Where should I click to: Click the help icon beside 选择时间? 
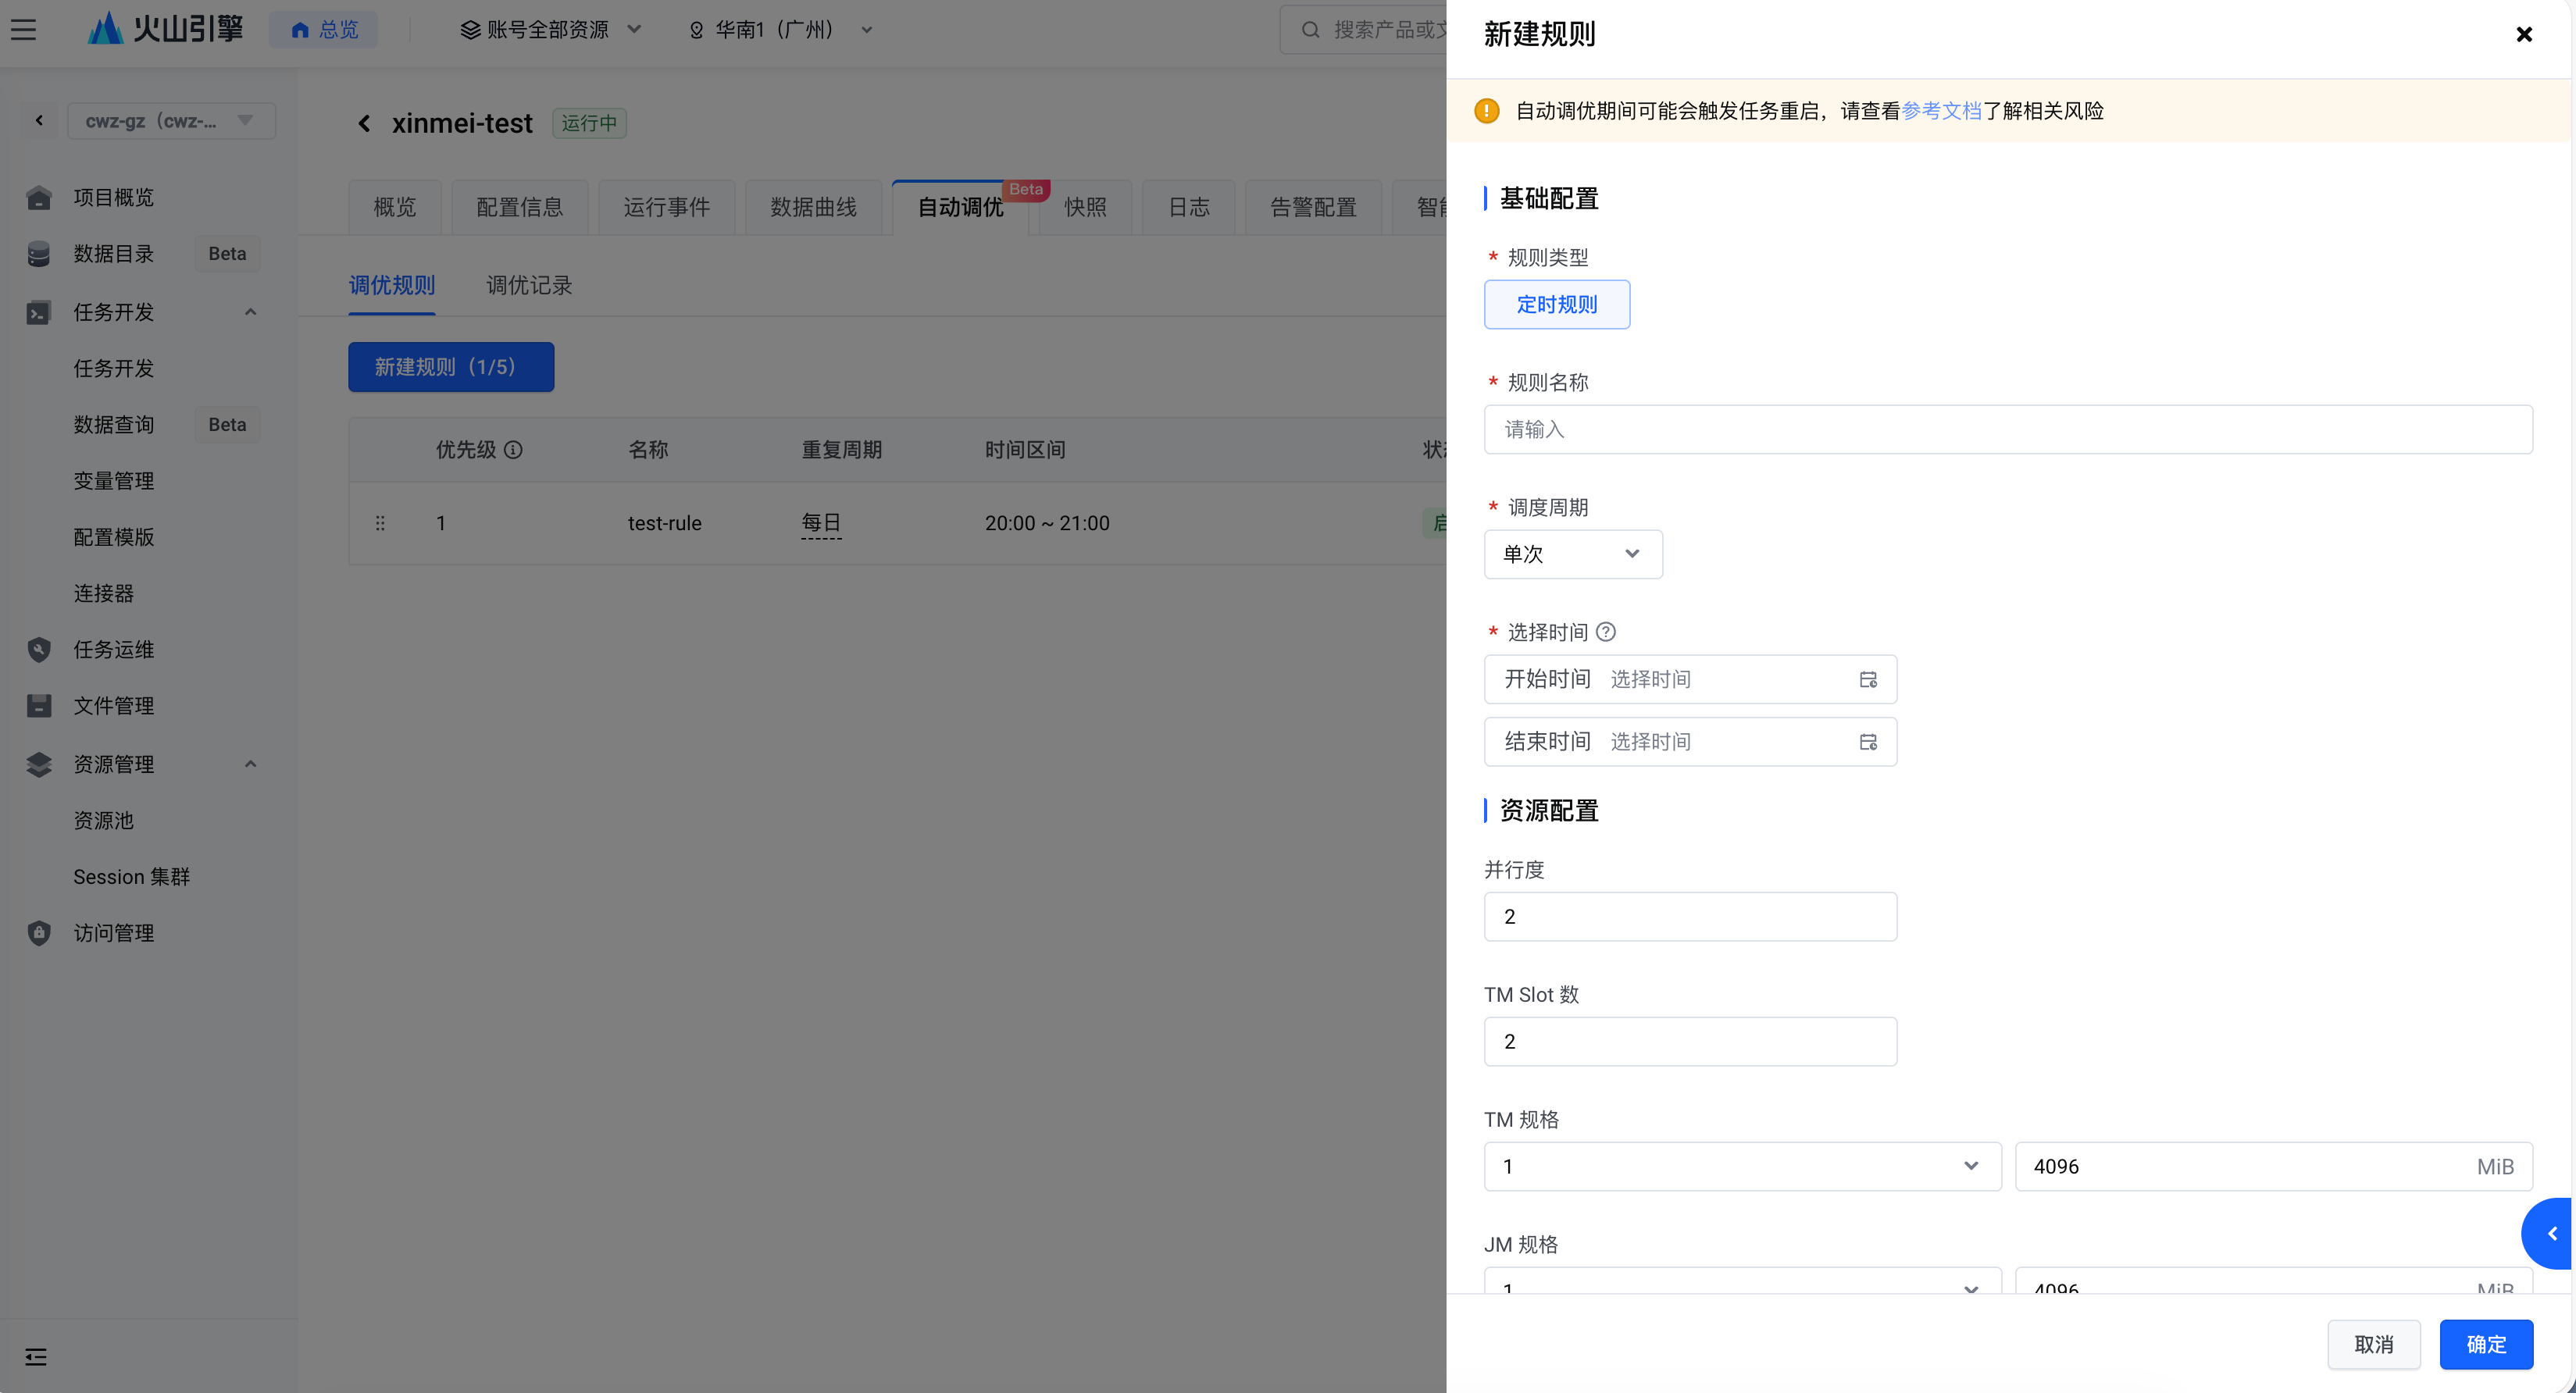pos(1606,632)
